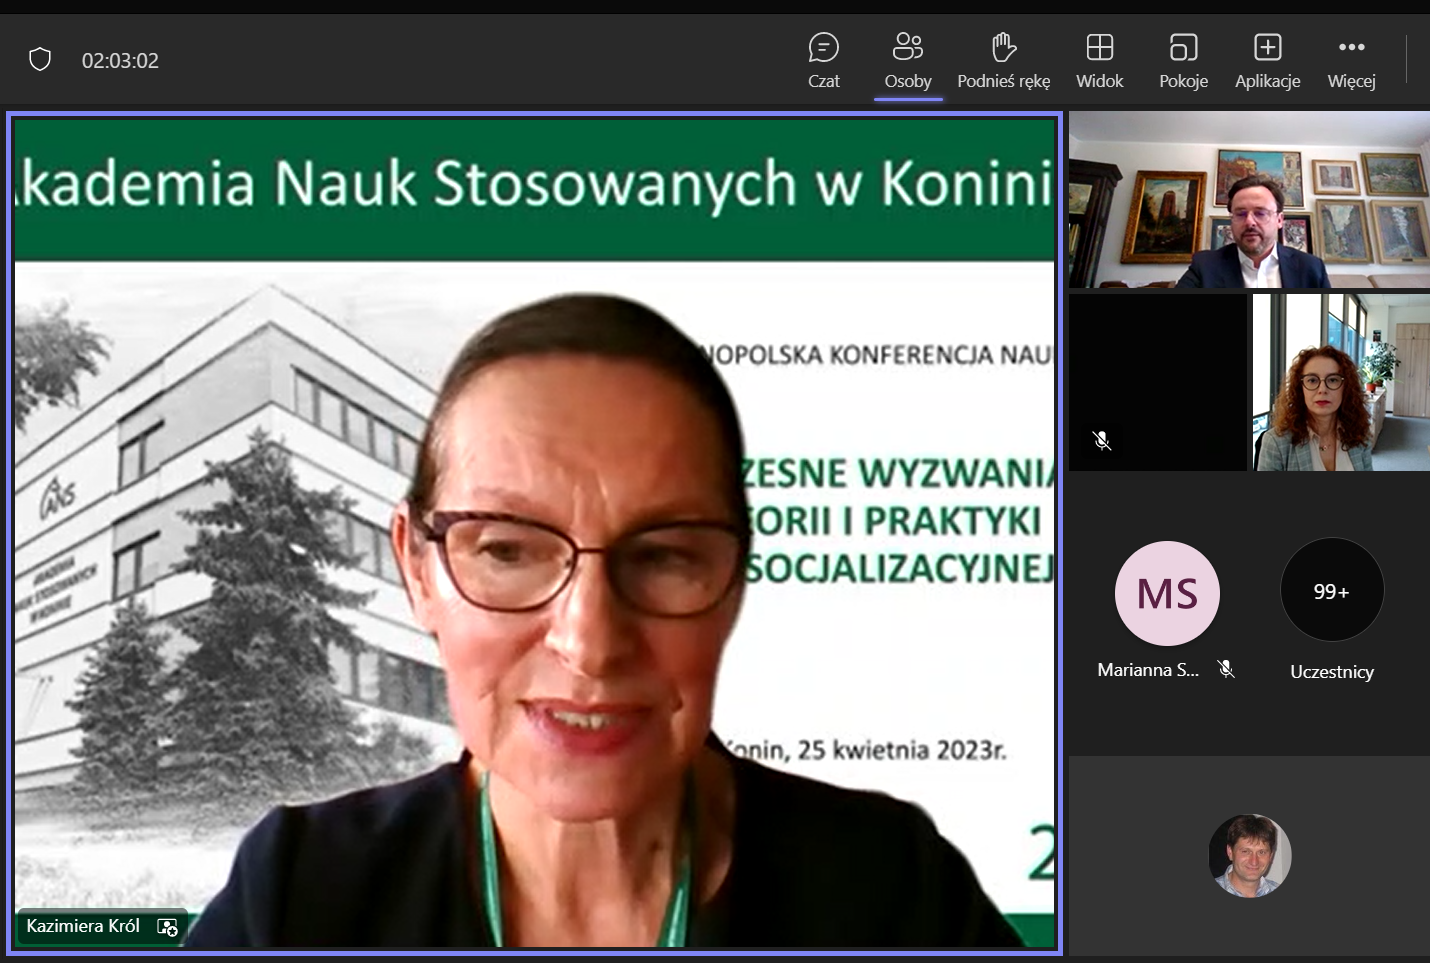Viewport: 1430px width, 963px height.
Task: Select the video tile with framed paintings
Action: (x=1249, y=200)
